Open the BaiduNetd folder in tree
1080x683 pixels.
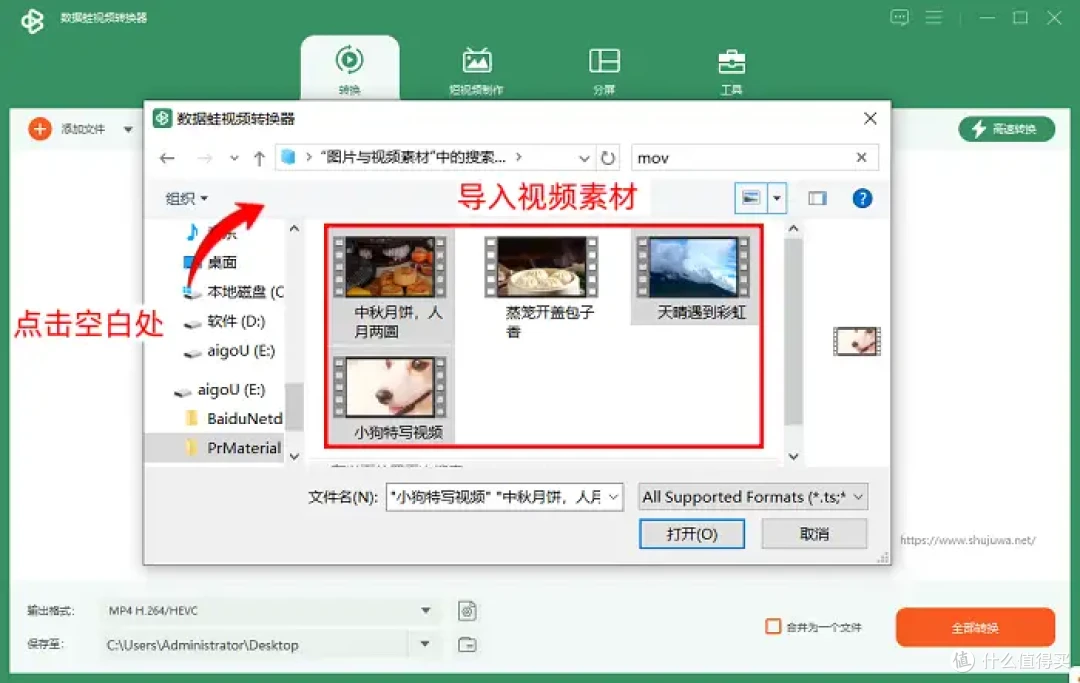pyautogui.click(x=234, y=419)
